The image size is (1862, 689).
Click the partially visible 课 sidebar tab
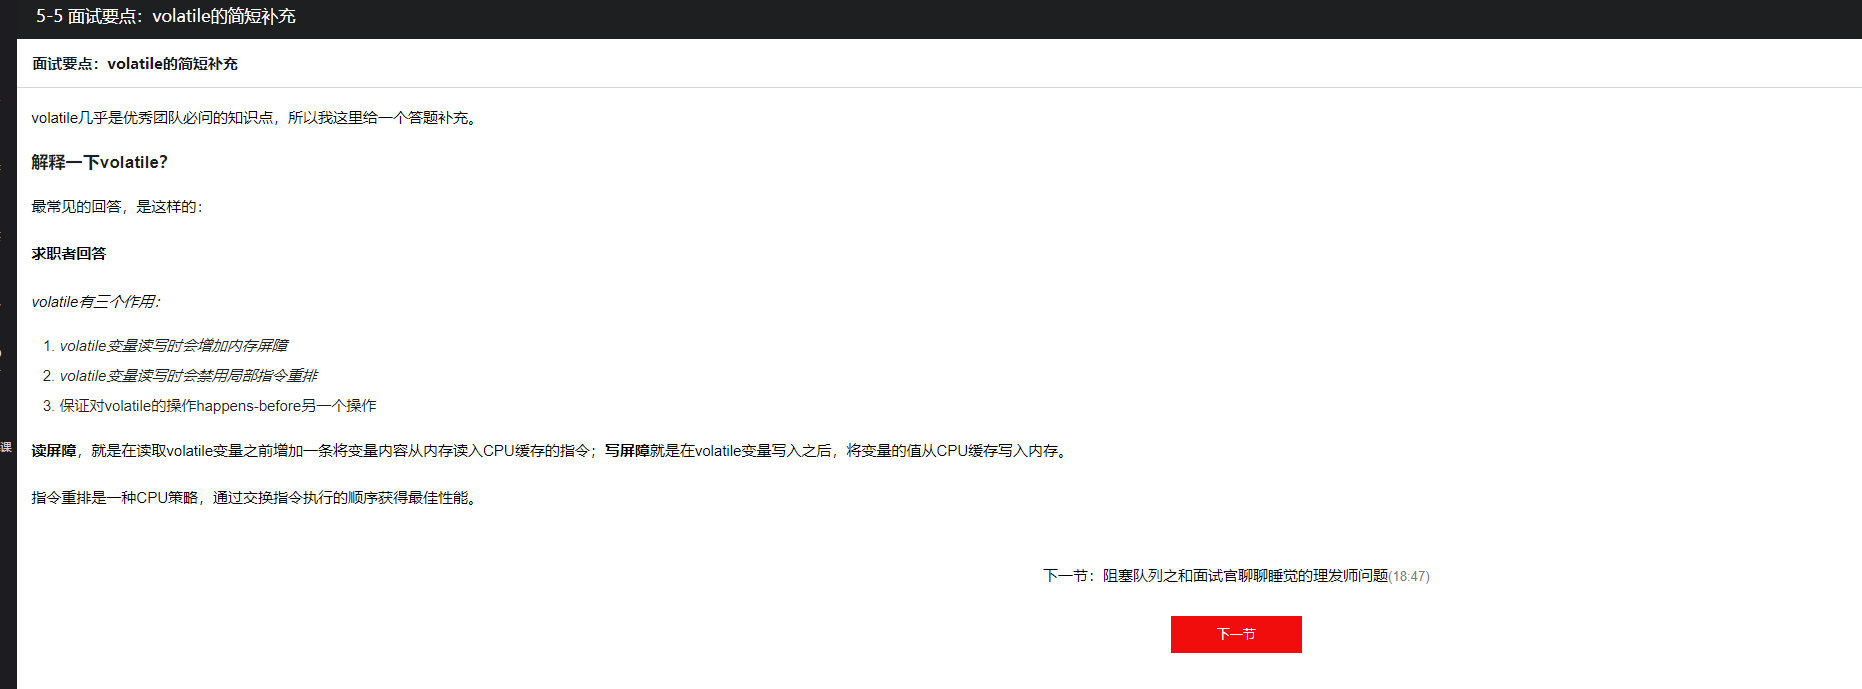pyautogui.click(x=6, y=447)
